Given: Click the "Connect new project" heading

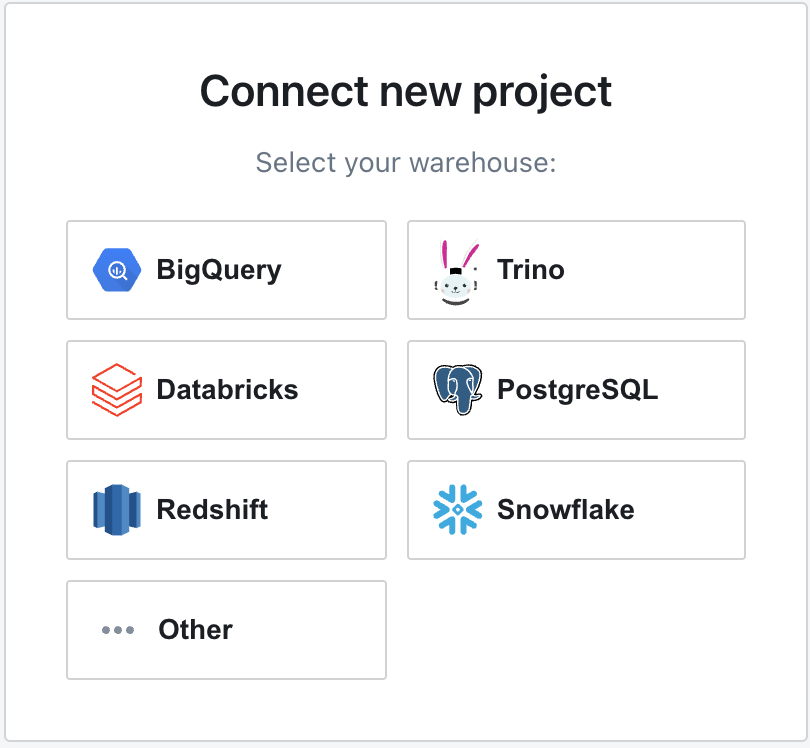Looking at the screenshot, I should click(x=406, y=92).
